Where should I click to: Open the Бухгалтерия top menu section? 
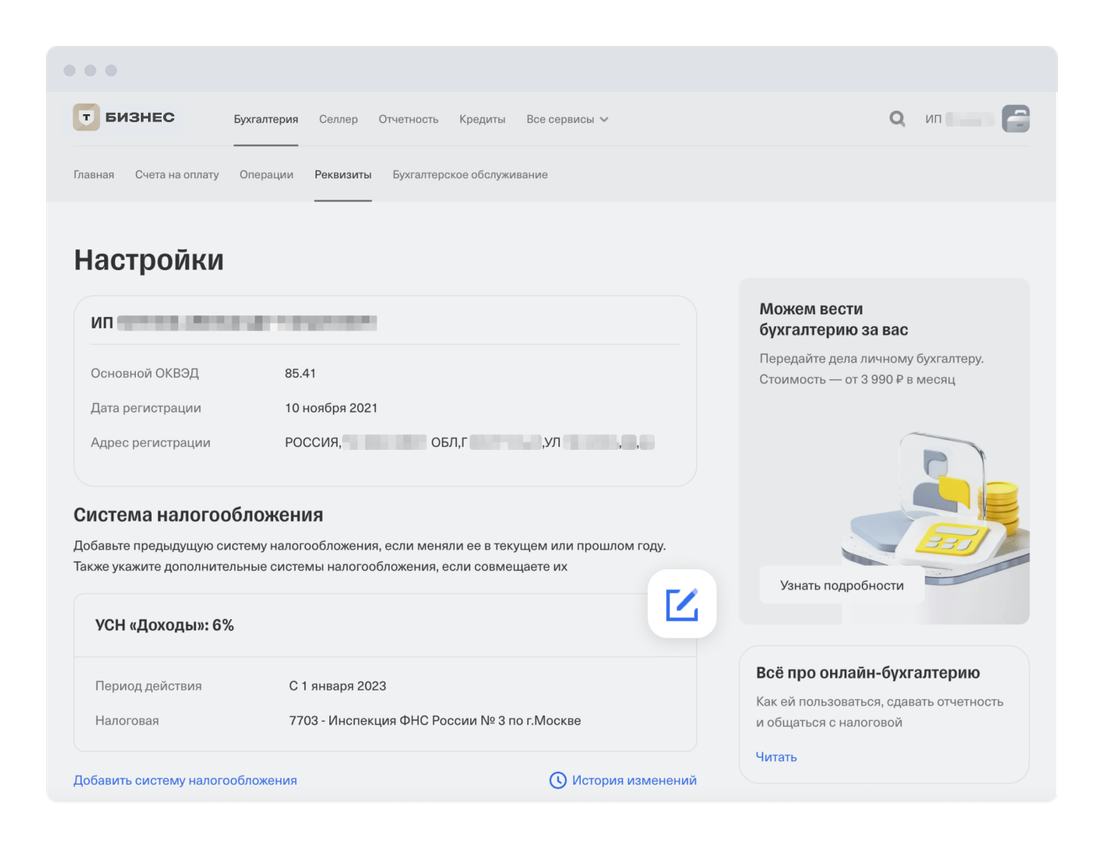266,119
